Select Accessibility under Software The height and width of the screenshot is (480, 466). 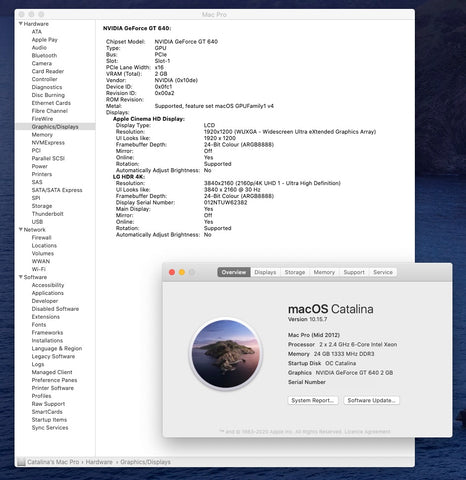(48, 285)
